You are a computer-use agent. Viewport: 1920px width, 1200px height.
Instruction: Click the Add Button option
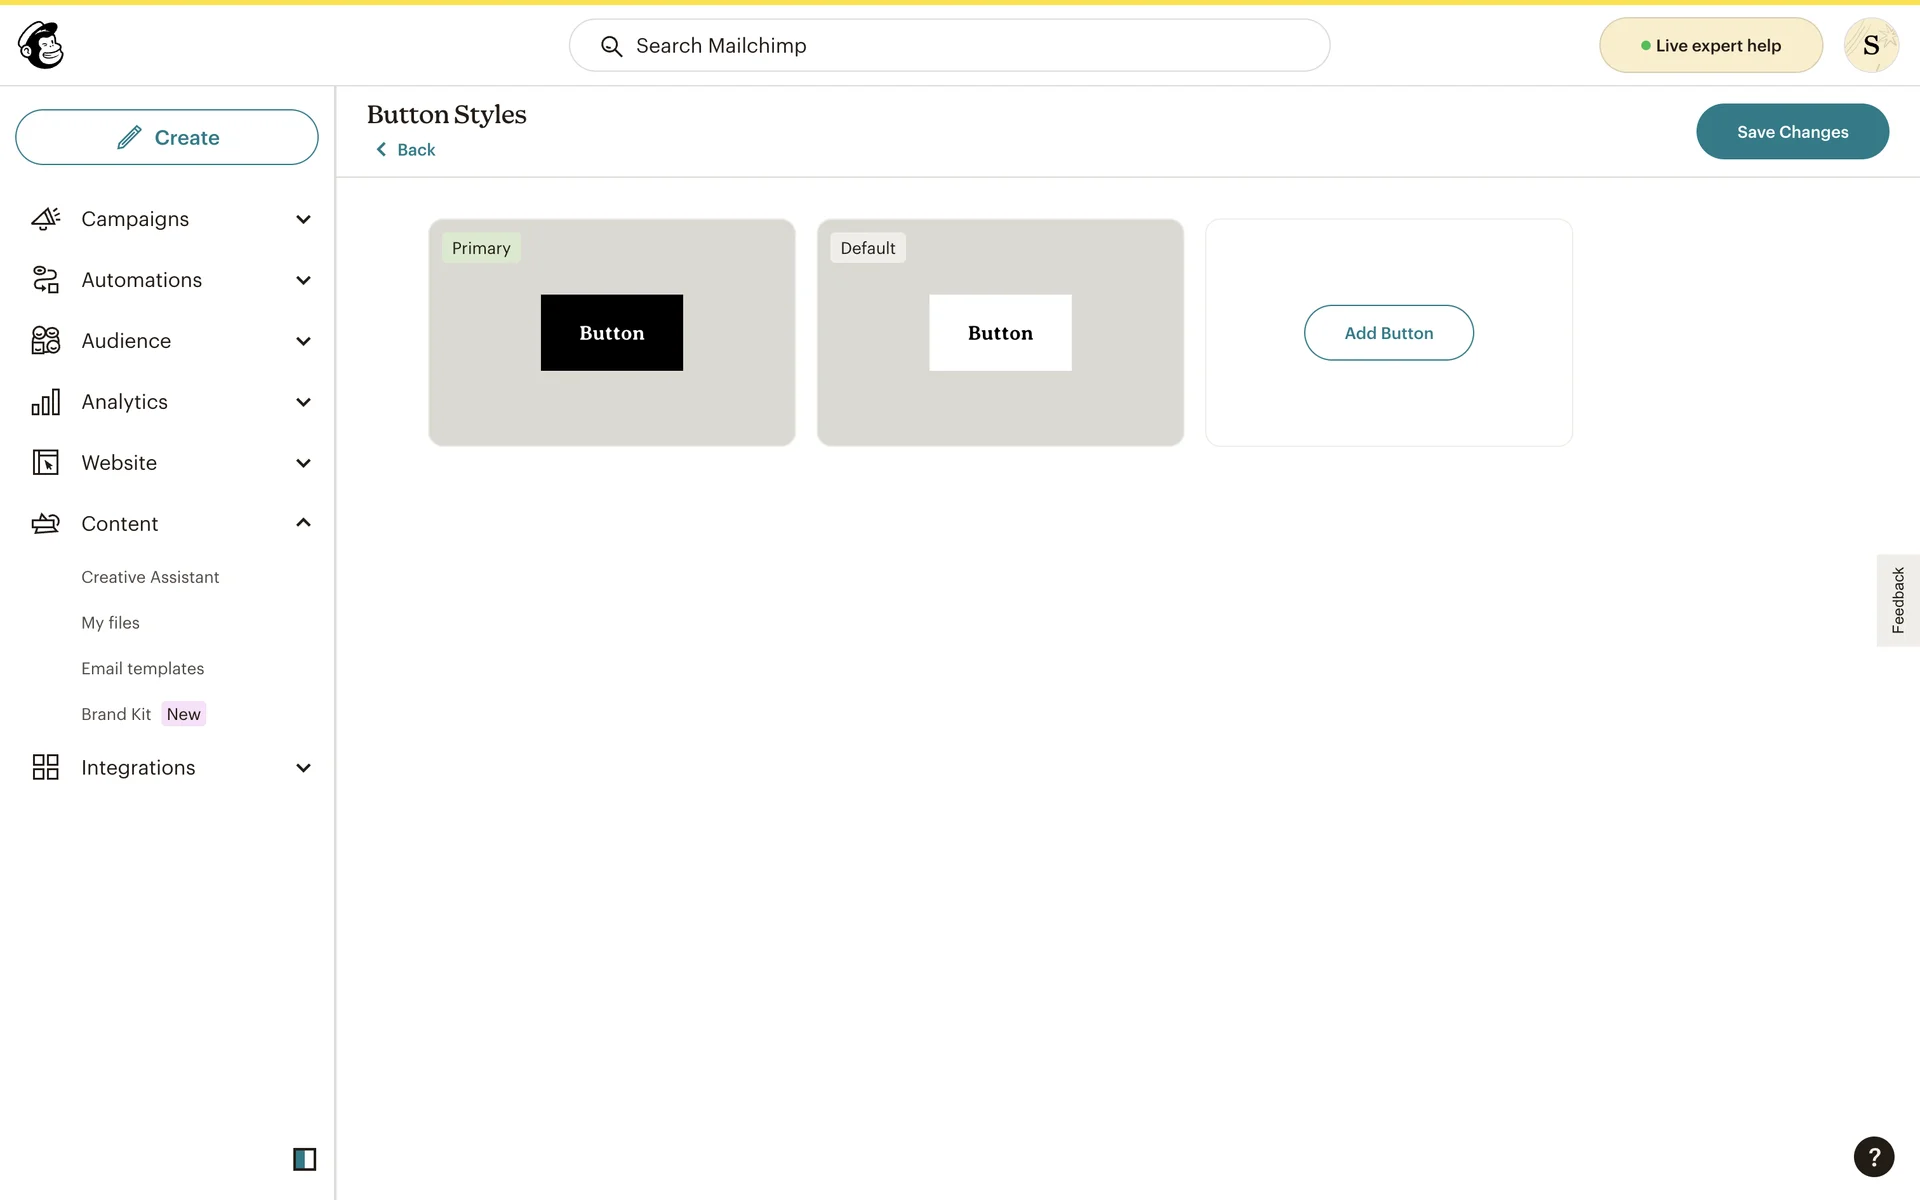1387,333
